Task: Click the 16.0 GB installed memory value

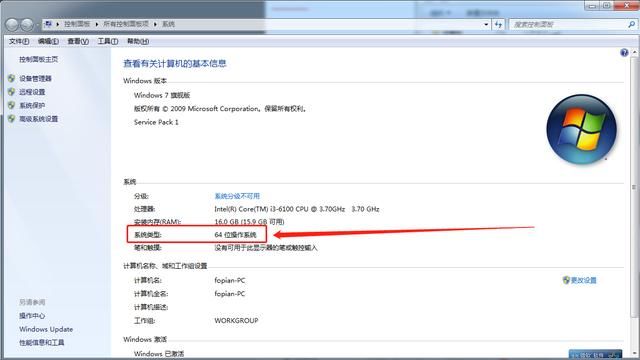Action: tap(249, 222)
